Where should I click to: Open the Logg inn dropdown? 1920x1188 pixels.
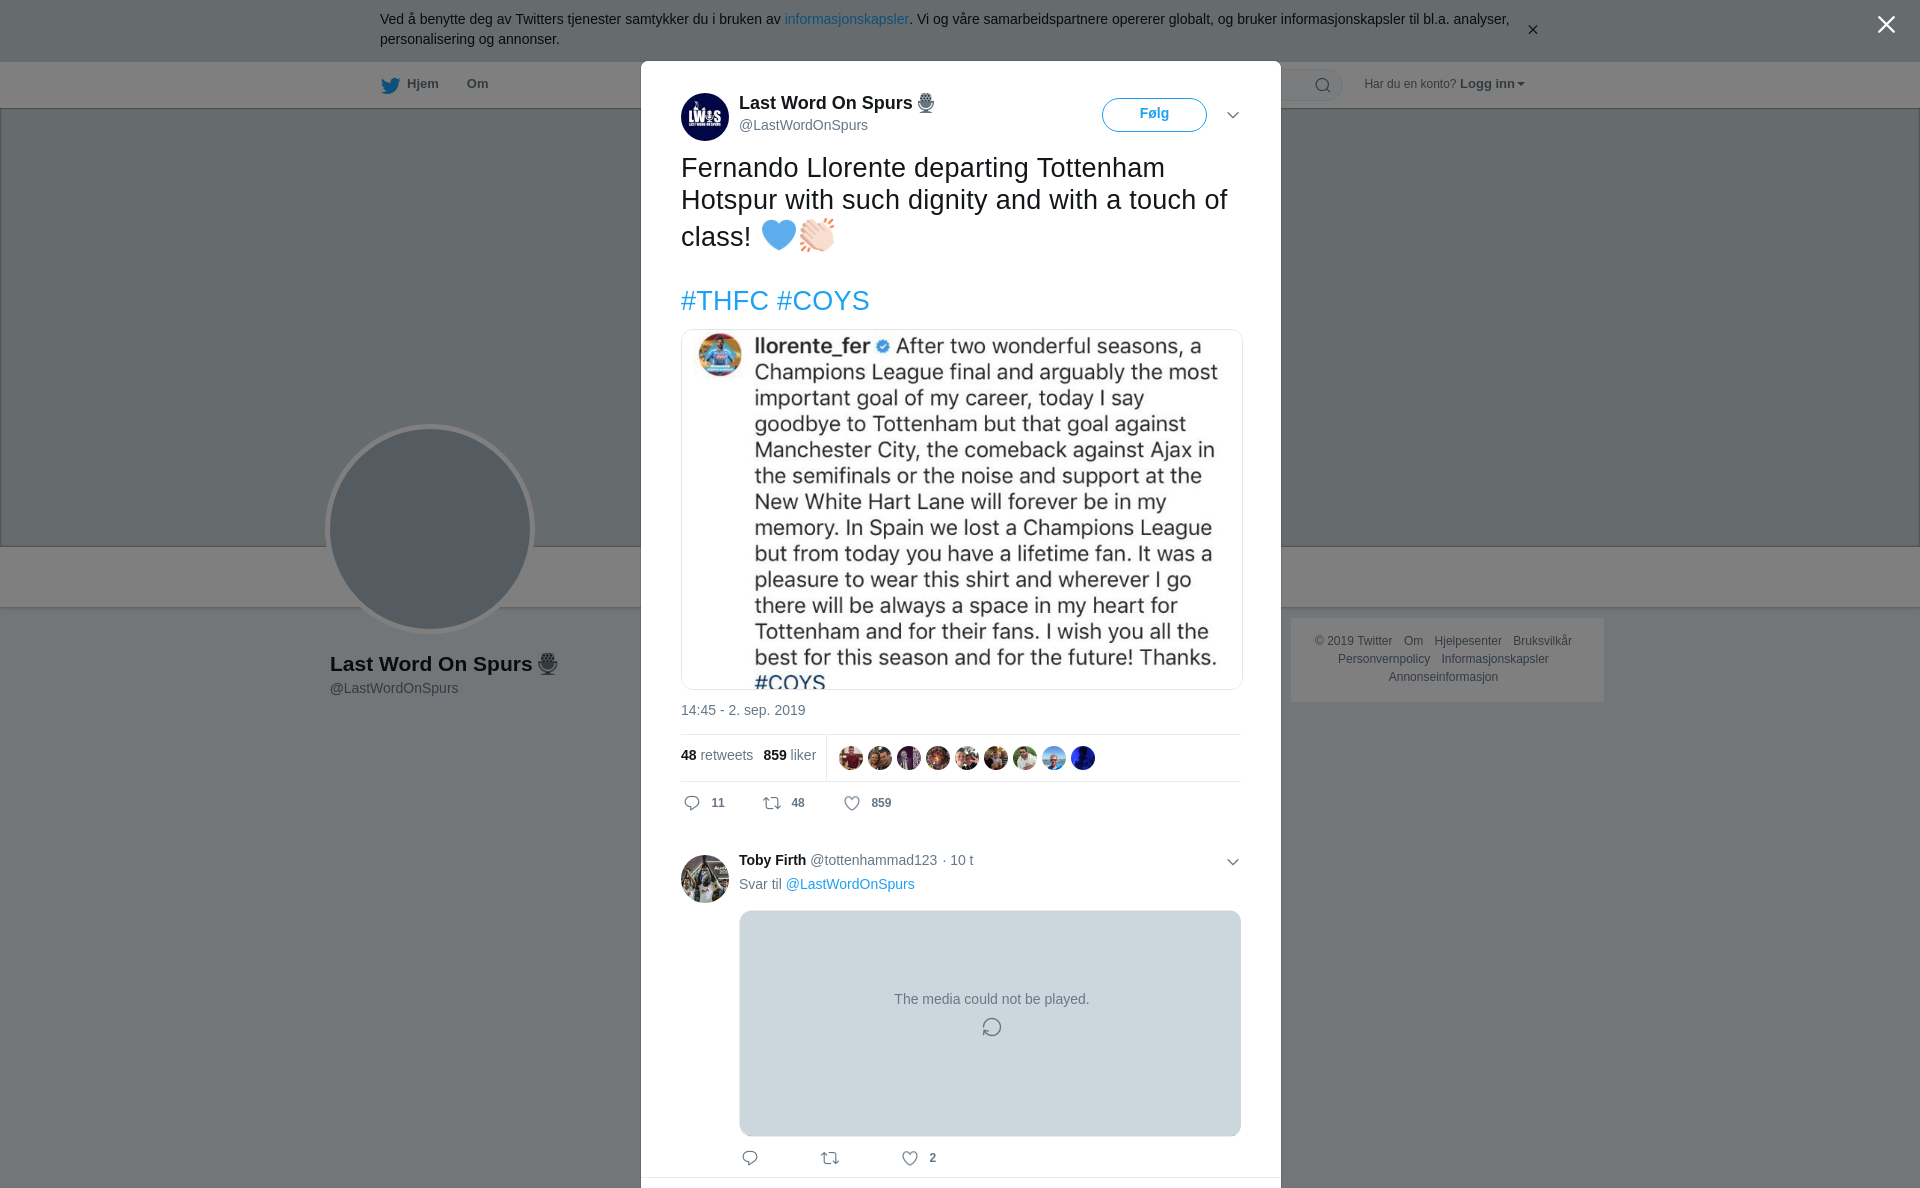coord(1492,84)
